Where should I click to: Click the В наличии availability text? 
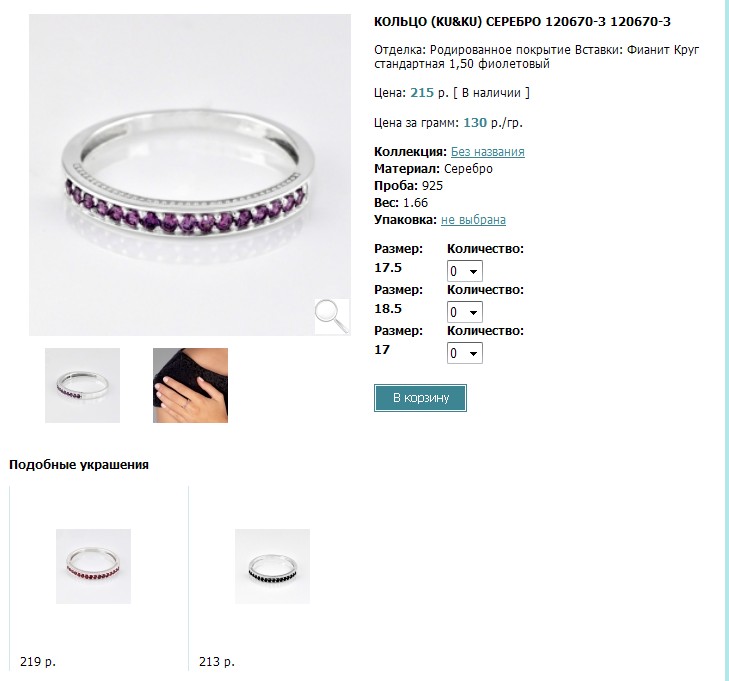pos(491,93)
